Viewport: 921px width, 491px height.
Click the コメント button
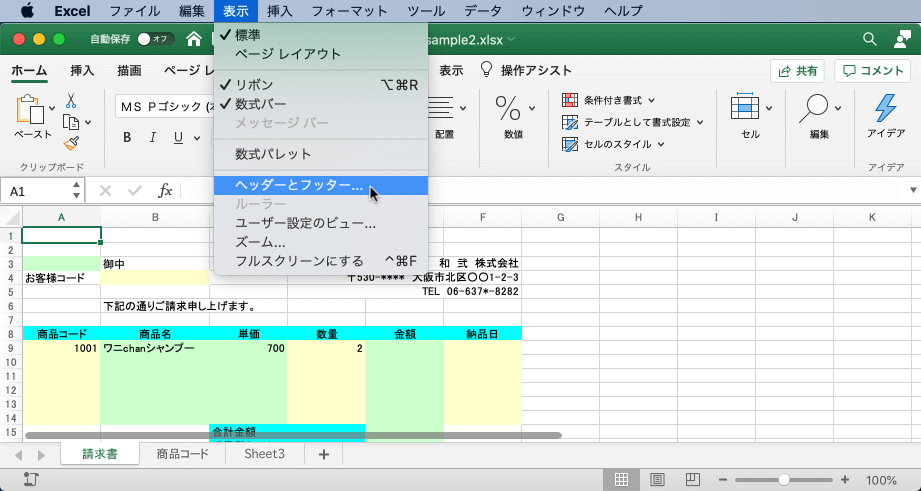(872, 71)
